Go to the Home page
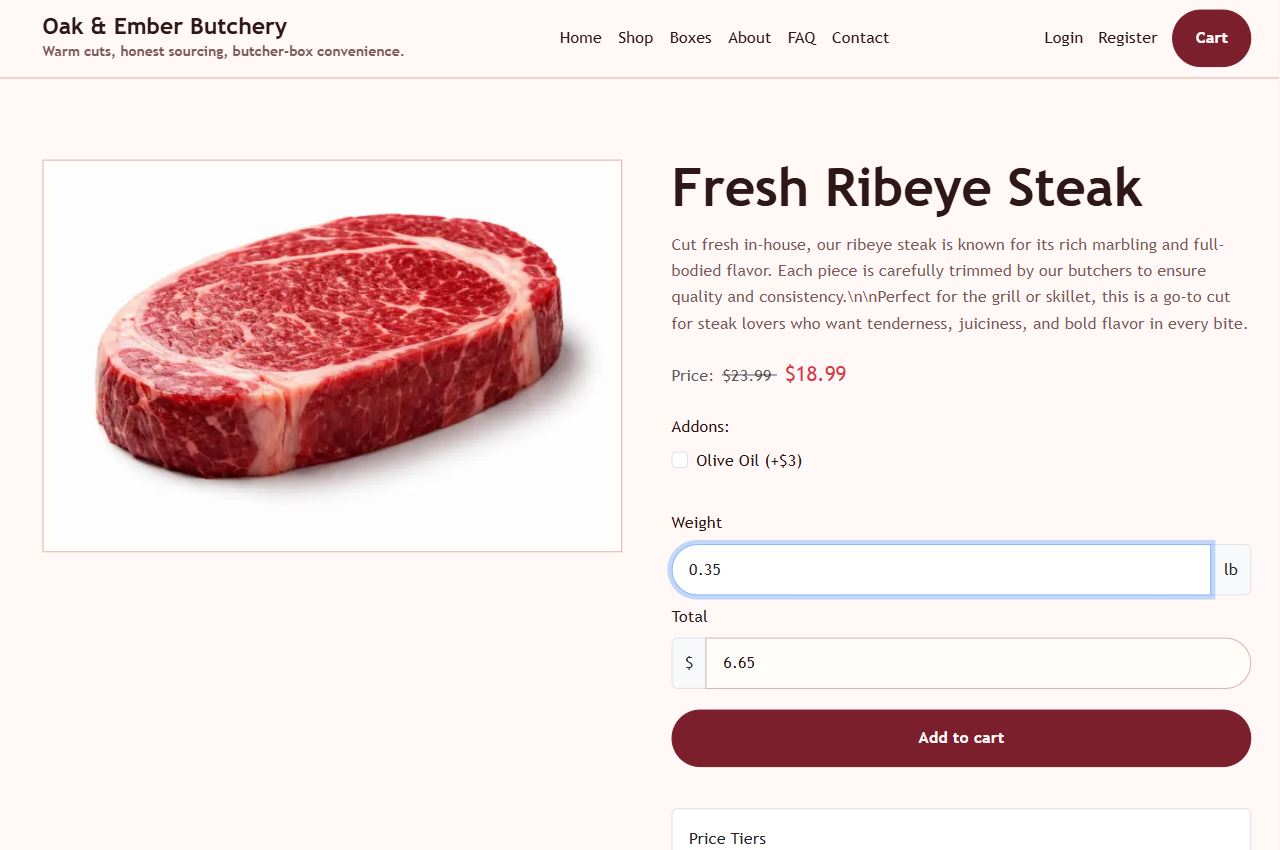The width and height of the screenshot is (1280, 850). [x=580, y=38]
